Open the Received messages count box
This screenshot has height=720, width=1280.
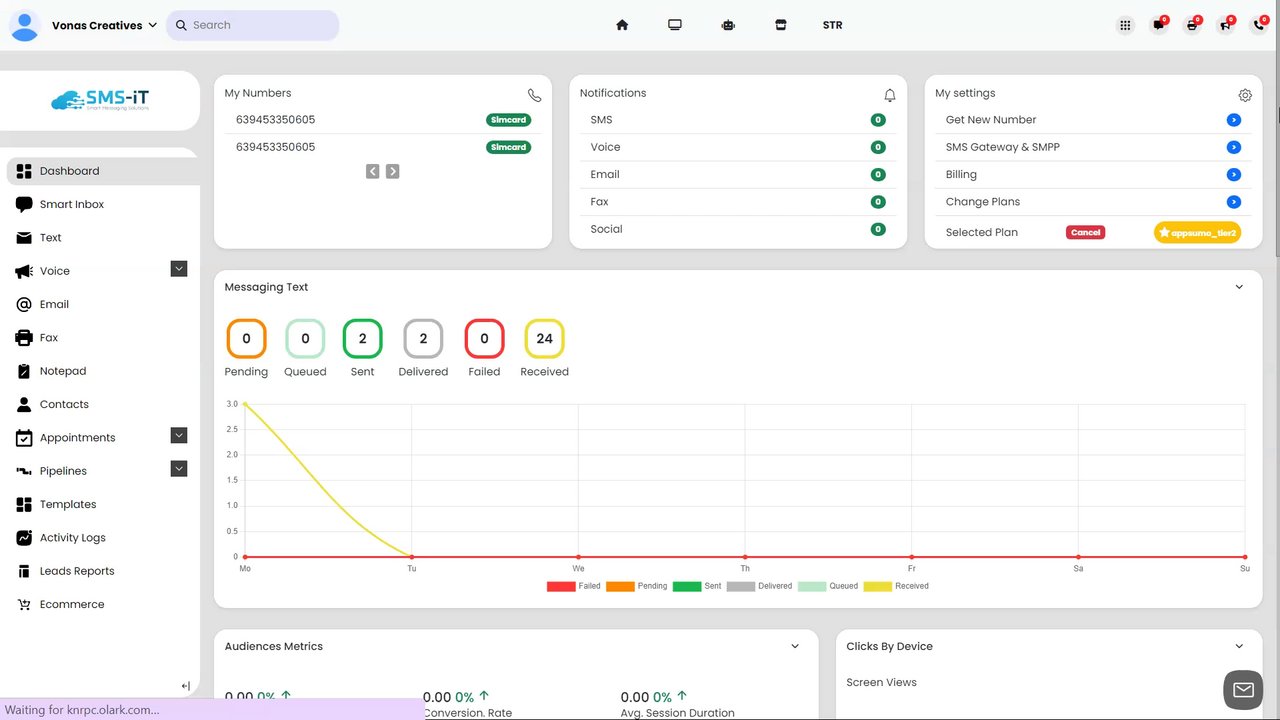pos(544,339)
